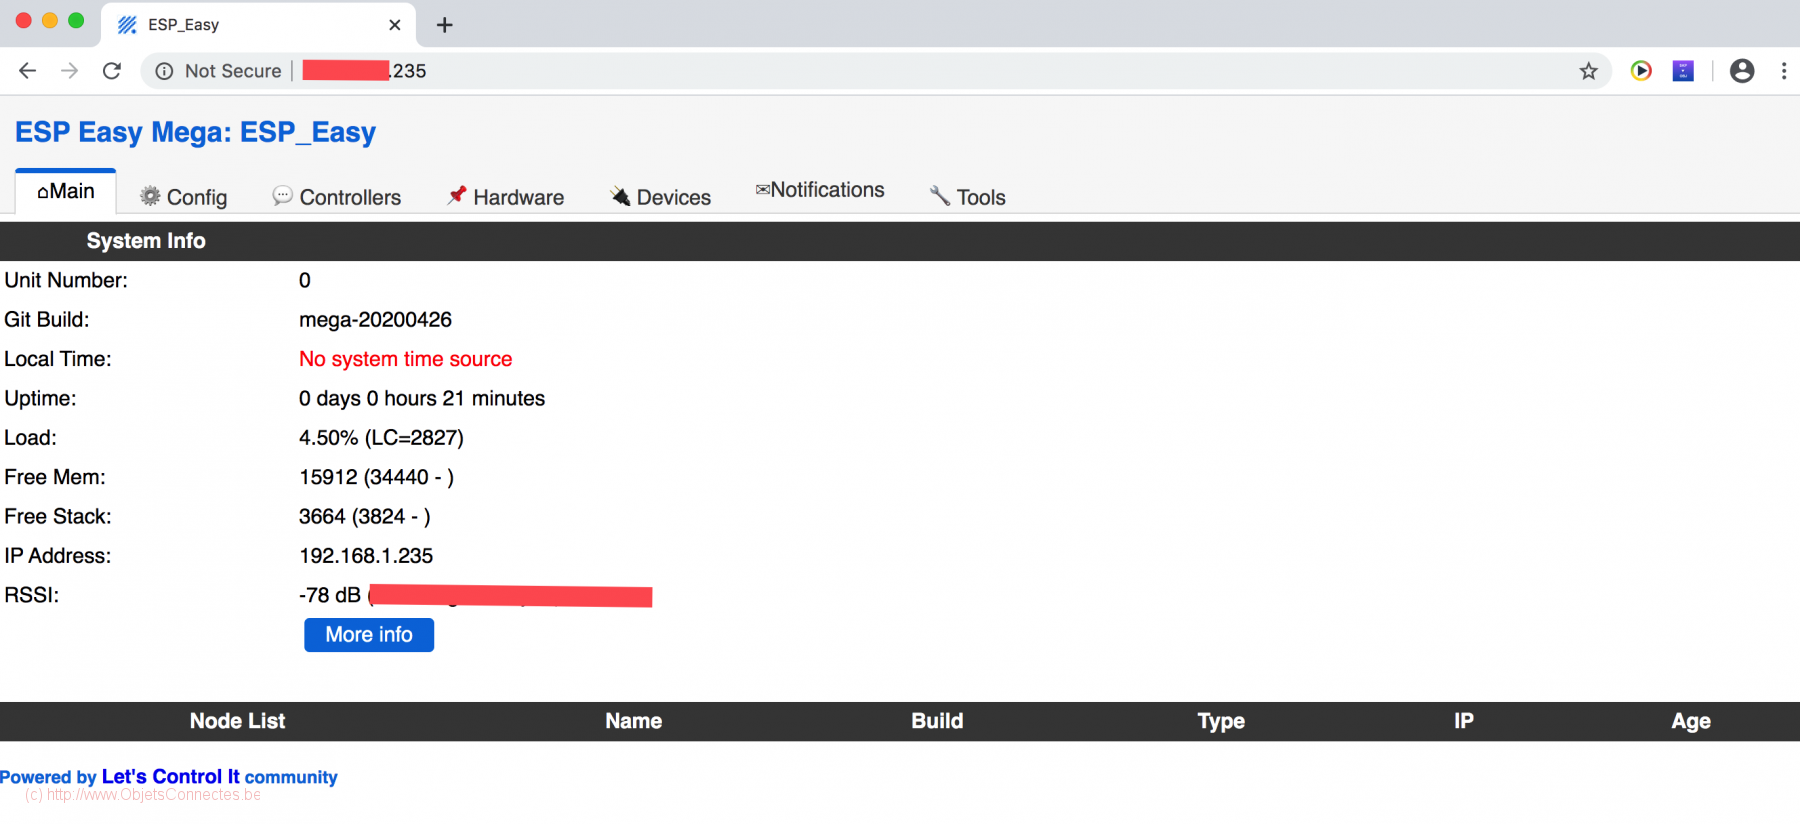This screenshot has height=824, width=1800.
Task: Click the Node List column header
Action: coord(237,721)
